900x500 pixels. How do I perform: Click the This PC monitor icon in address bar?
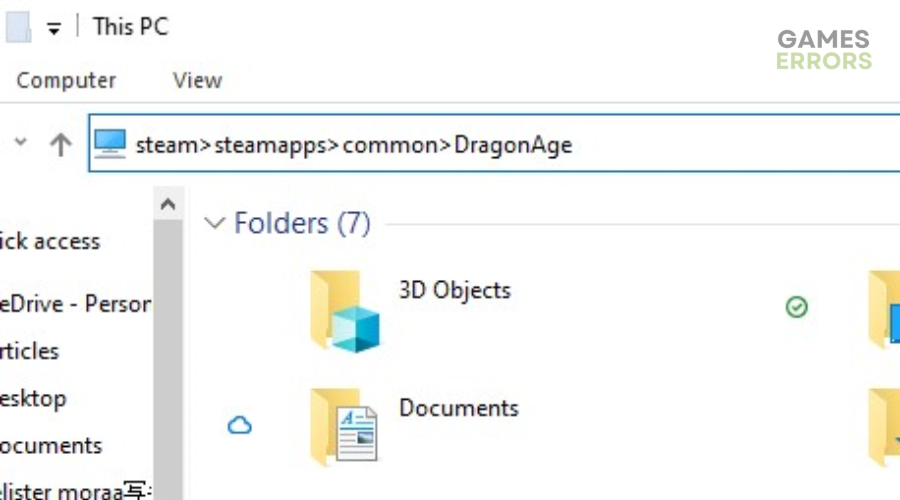(x=110, y=144)
